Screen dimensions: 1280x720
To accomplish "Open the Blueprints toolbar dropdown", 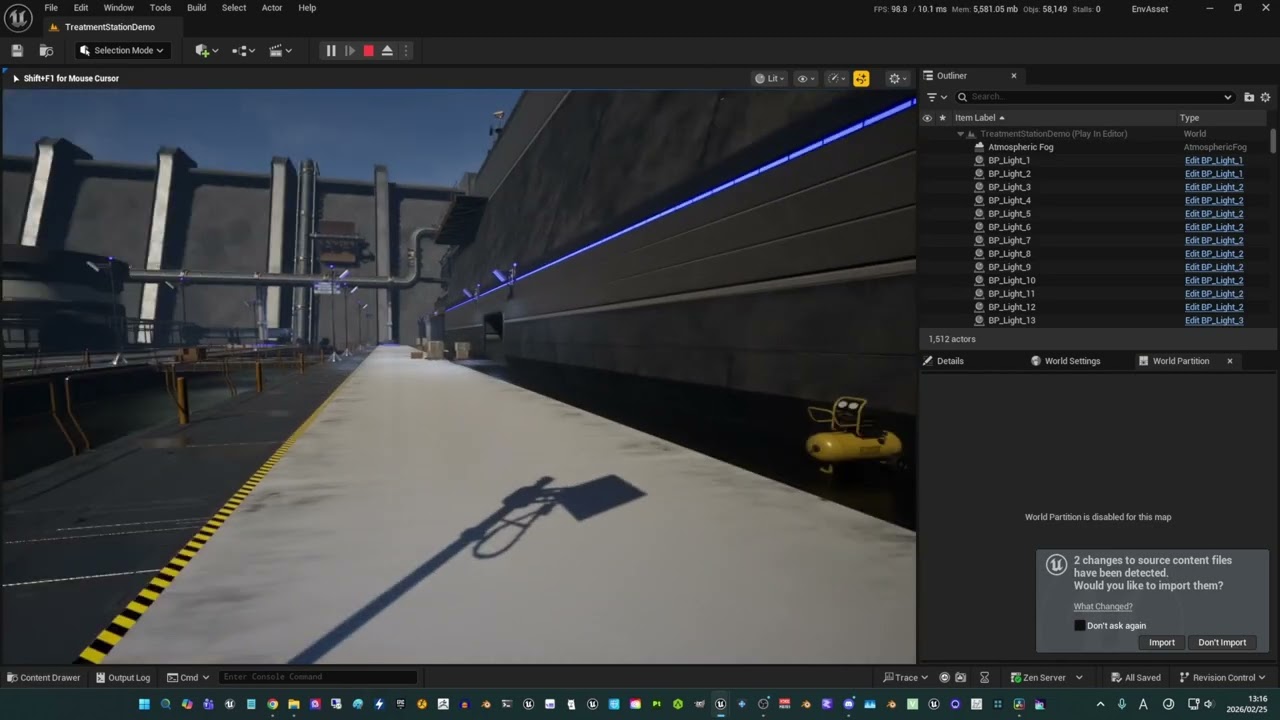I will (243, 50).
